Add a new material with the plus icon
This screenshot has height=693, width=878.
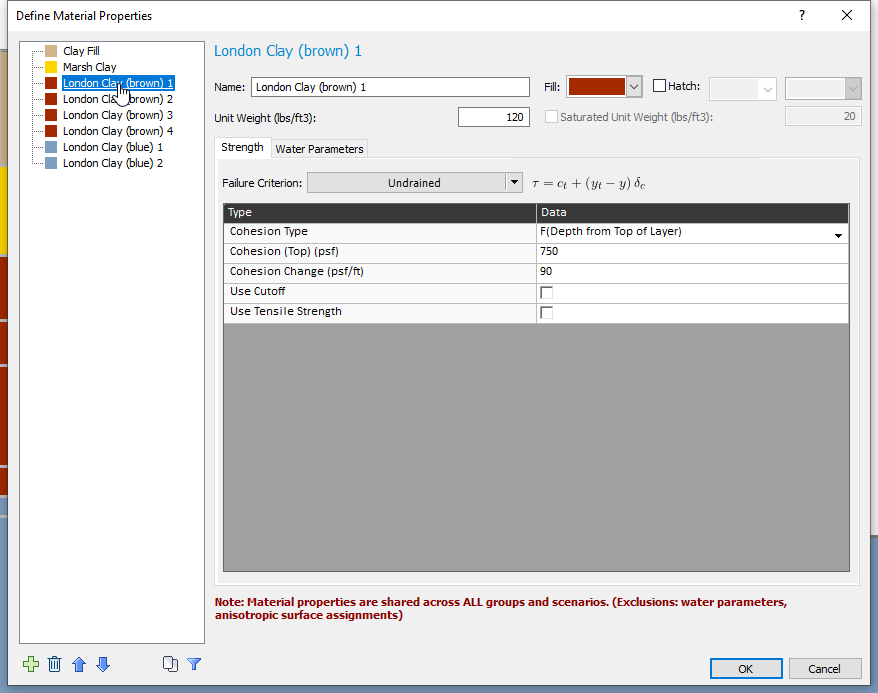(30, 664)
